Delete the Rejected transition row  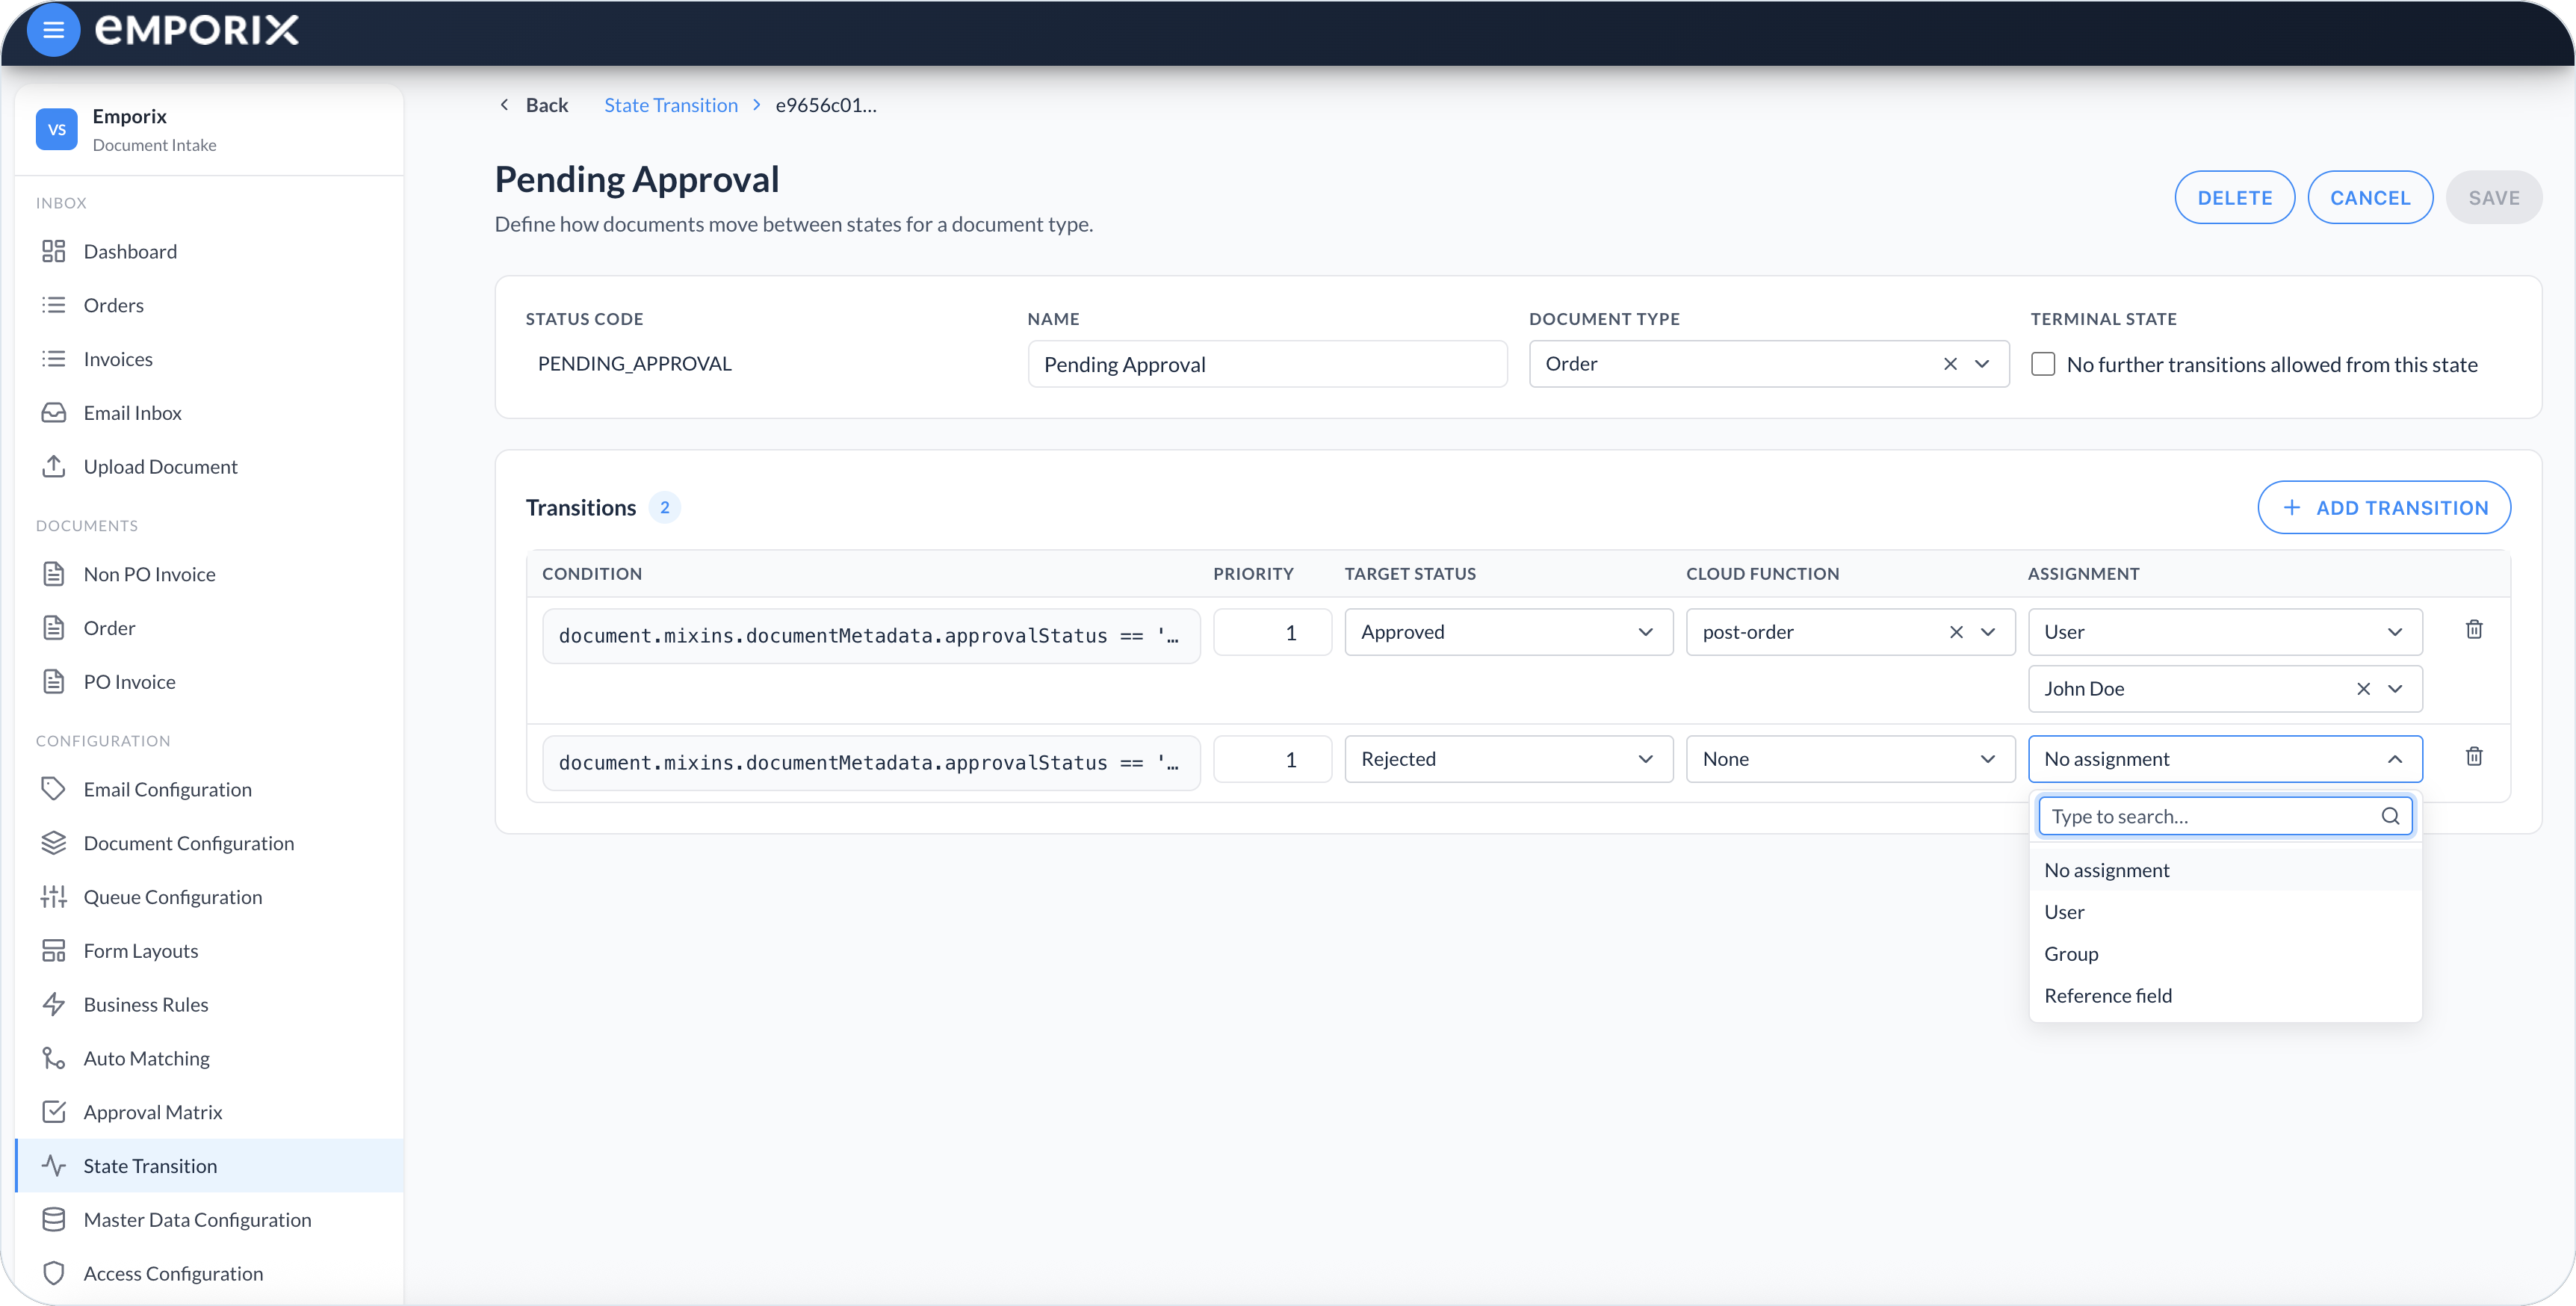(2474, 757)
